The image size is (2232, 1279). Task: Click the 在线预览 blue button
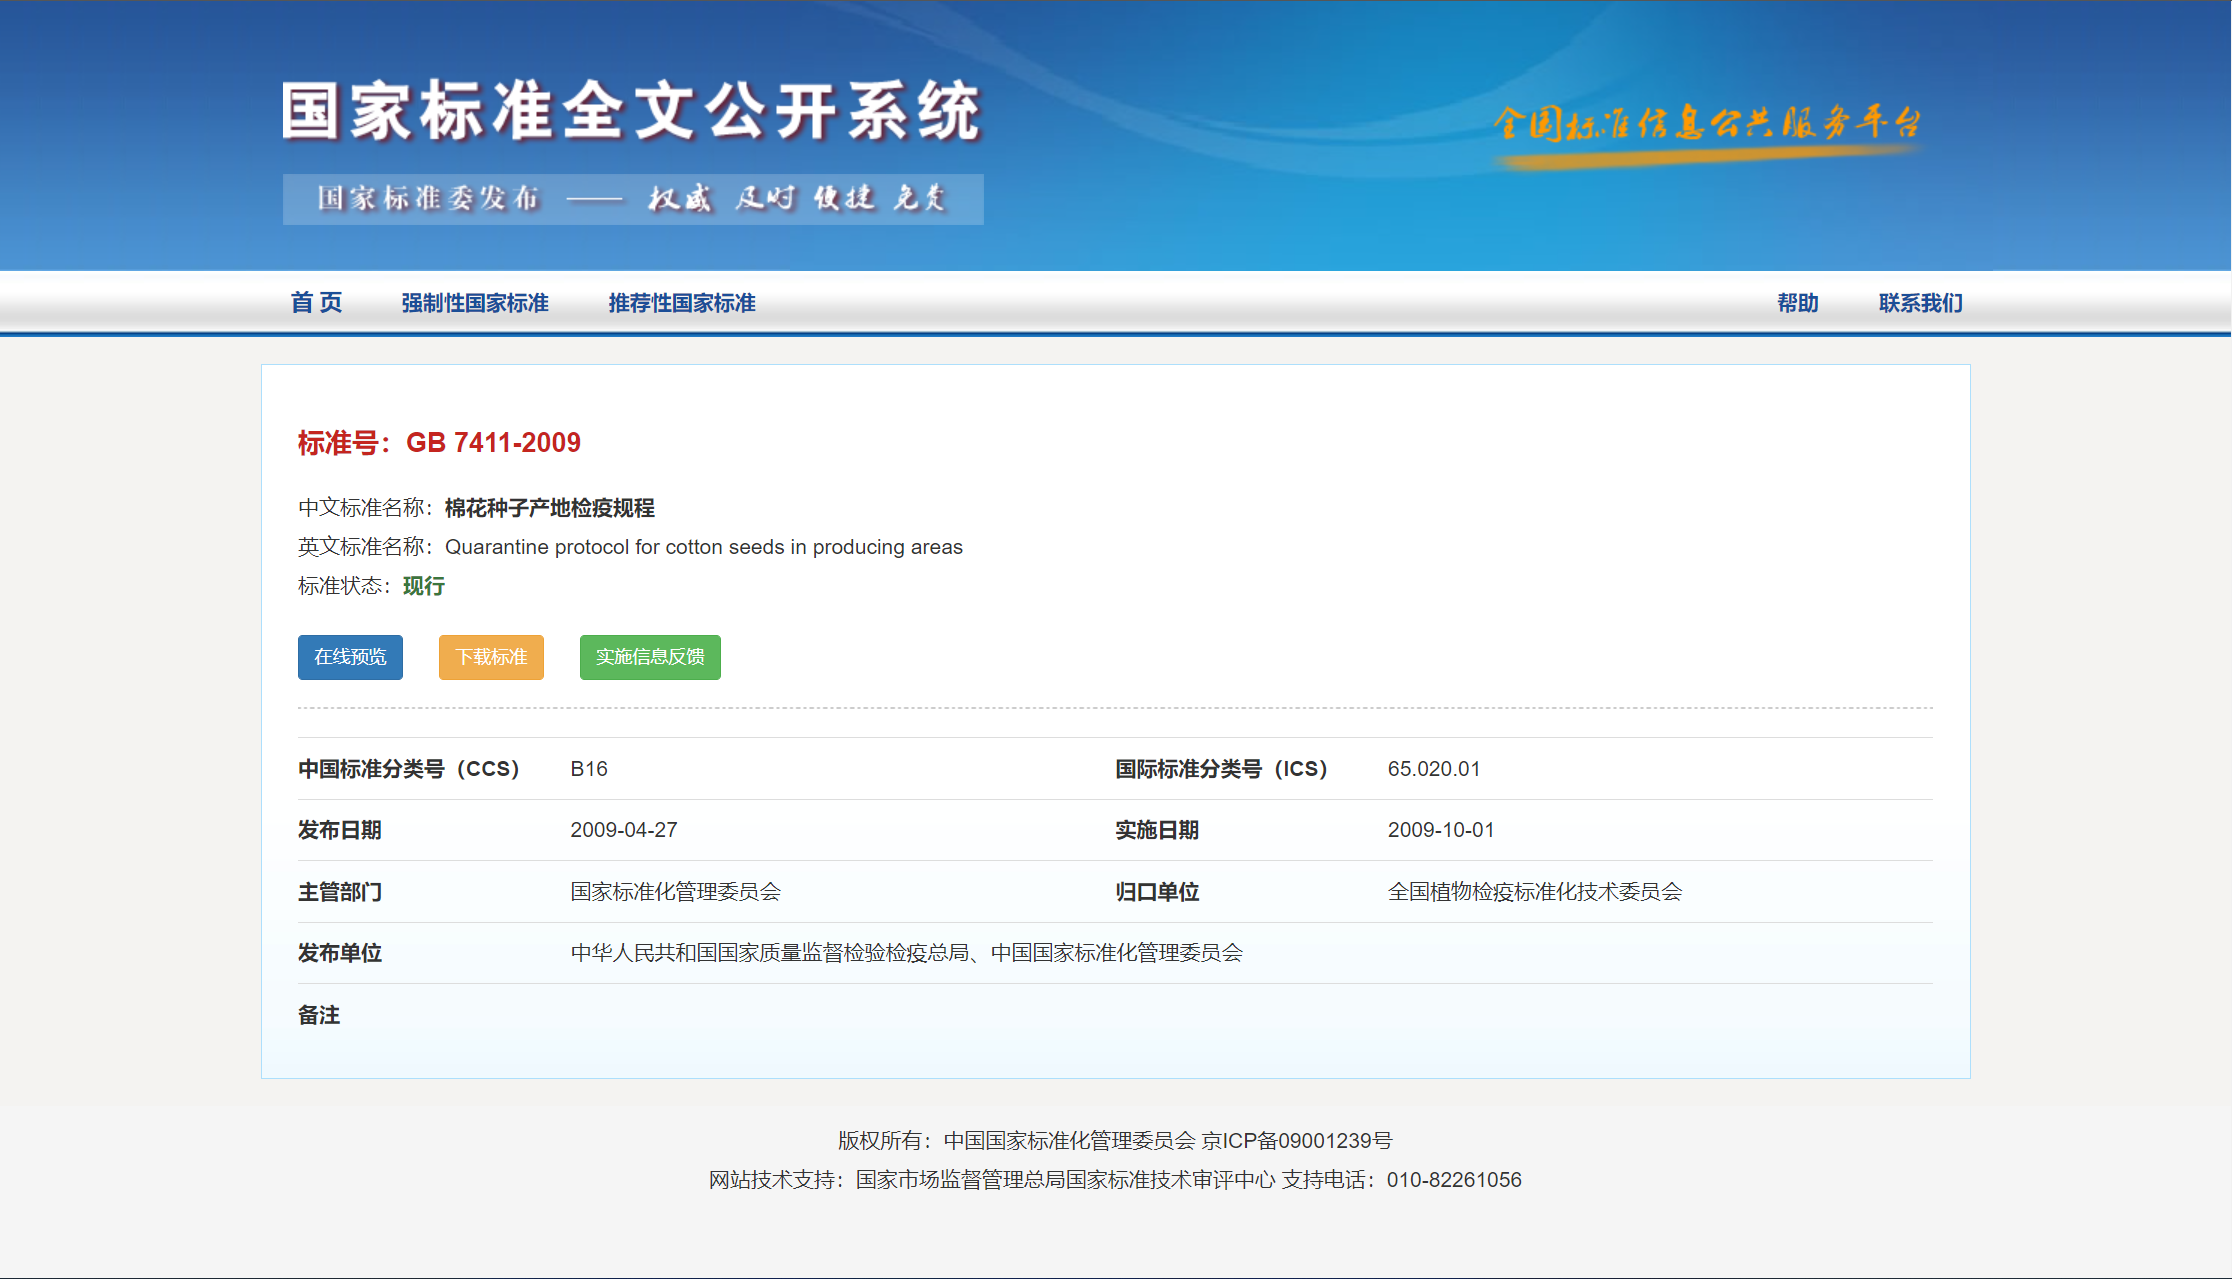350,657
